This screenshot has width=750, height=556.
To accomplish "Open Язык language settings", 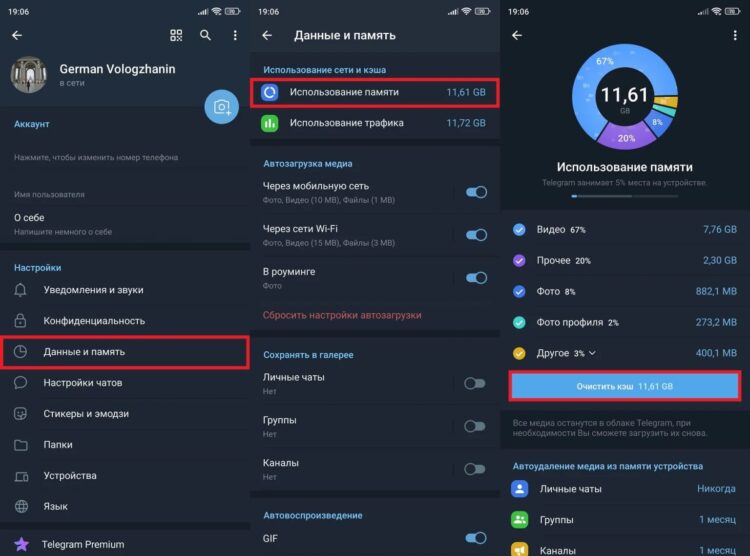I will 125,506.
